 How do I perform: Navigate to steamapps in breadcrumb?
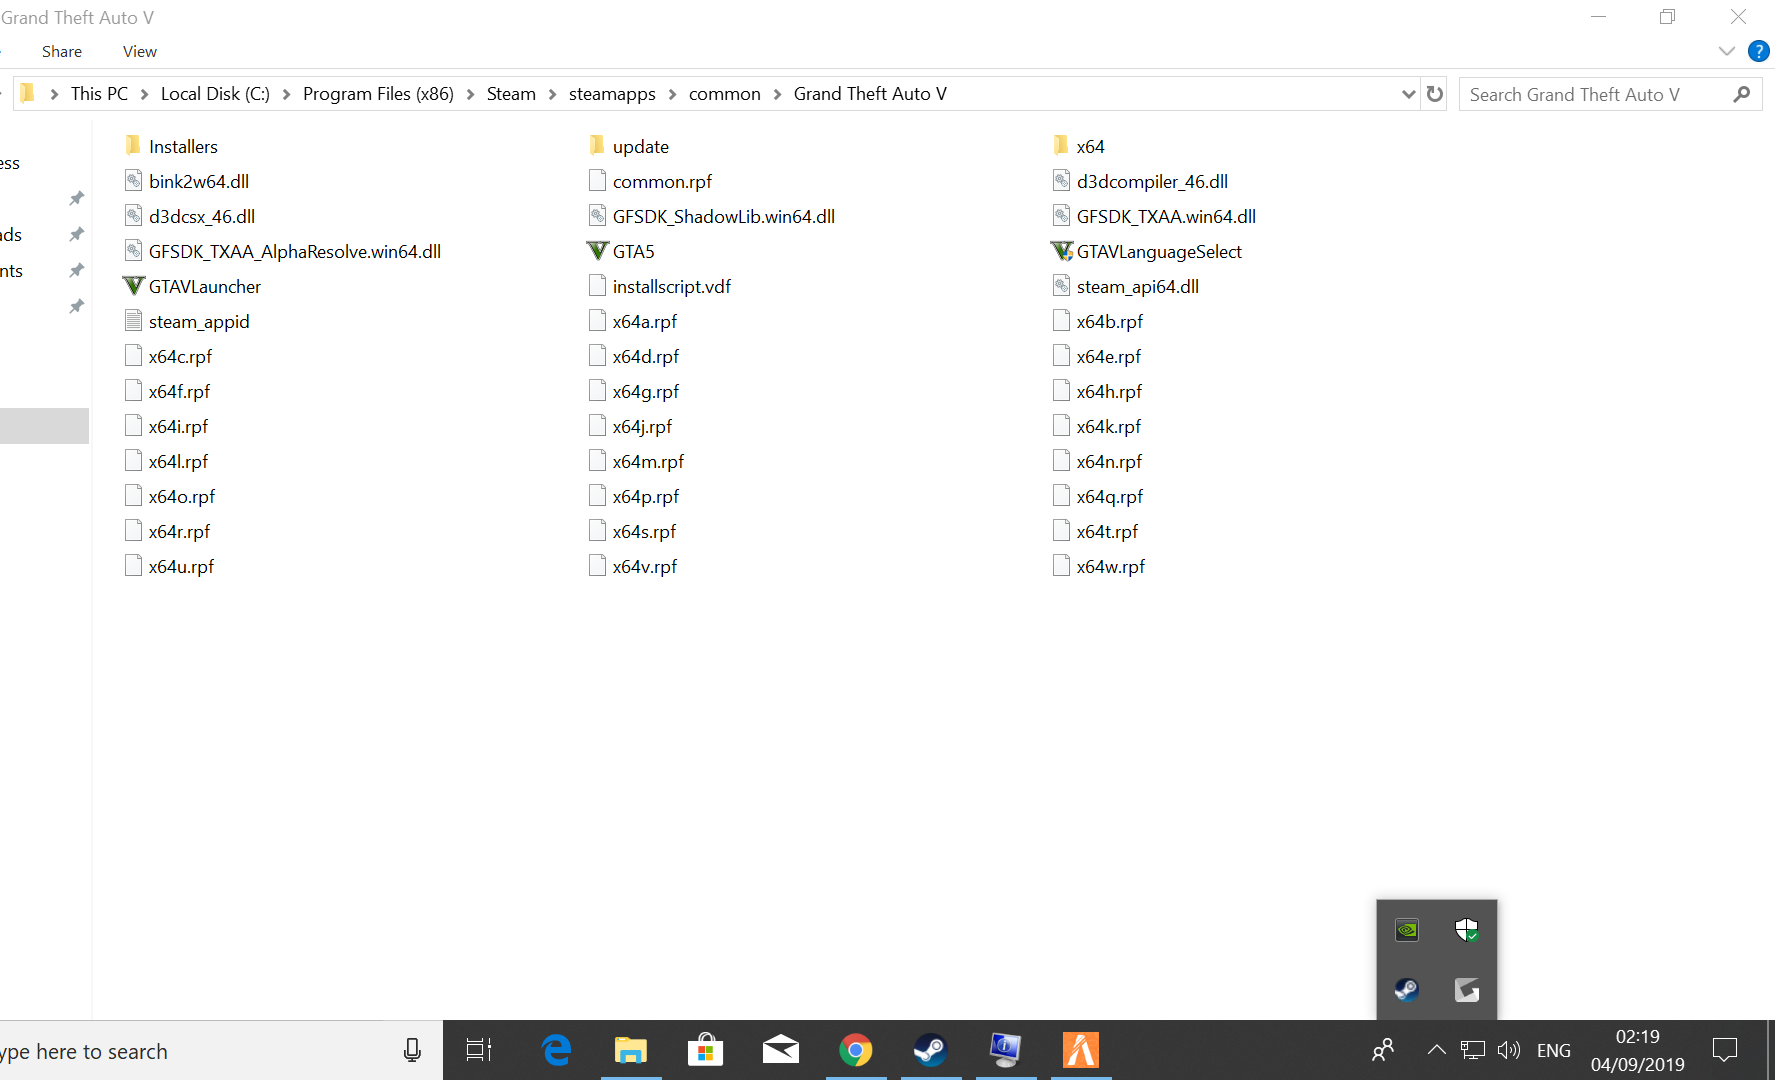click(x=612, y=94)
